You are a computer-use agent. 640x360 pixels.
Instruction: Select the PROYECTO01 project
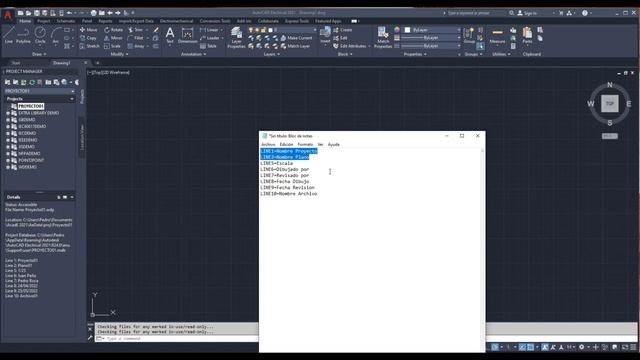pos(31,106)
